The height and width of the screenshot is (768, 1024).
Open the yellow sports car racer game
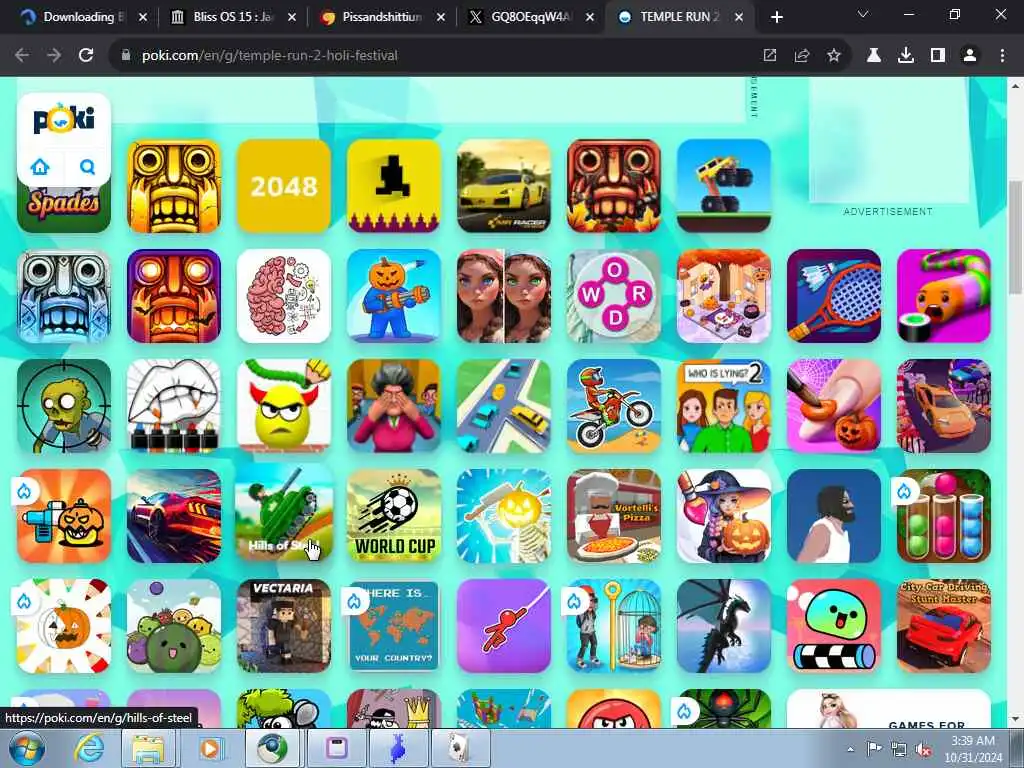(504, 186)
